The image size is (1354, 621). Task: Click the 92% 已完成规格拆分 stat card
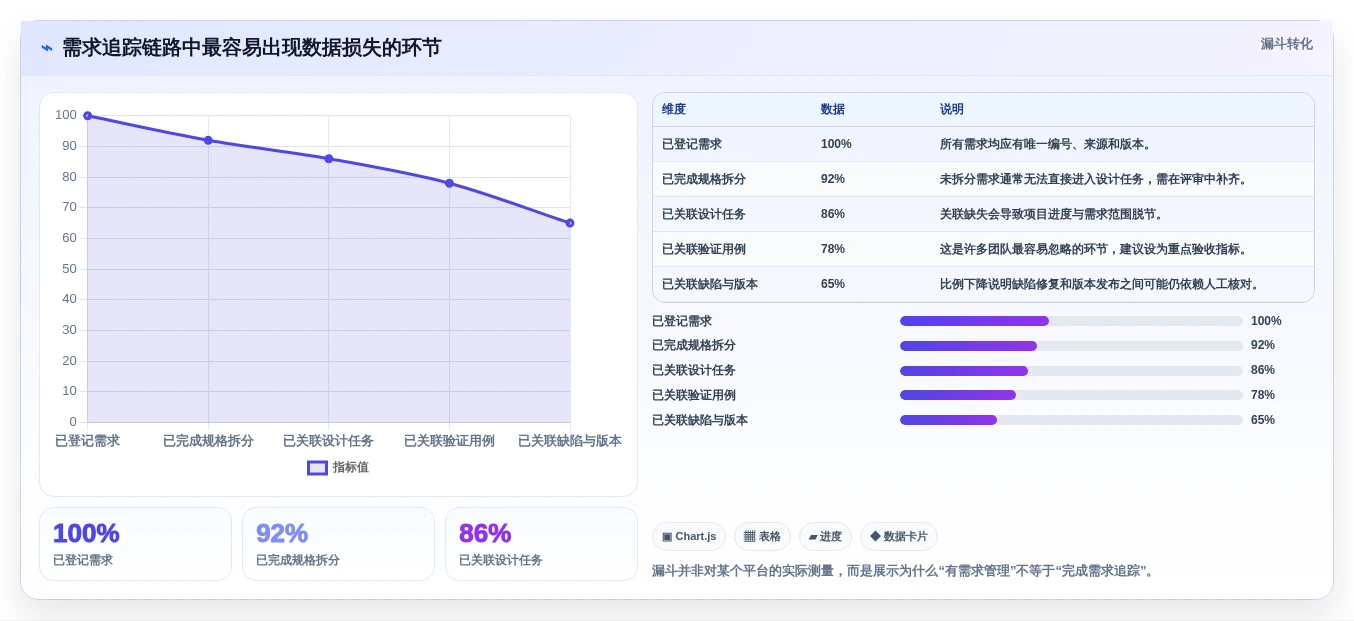pyautogui.click(x=338, y=544)
